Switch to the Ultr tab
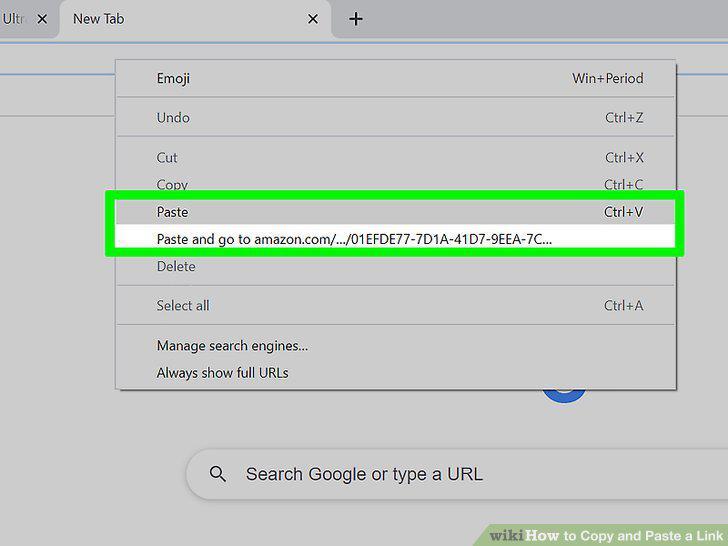728x546 pixels. 28,19
